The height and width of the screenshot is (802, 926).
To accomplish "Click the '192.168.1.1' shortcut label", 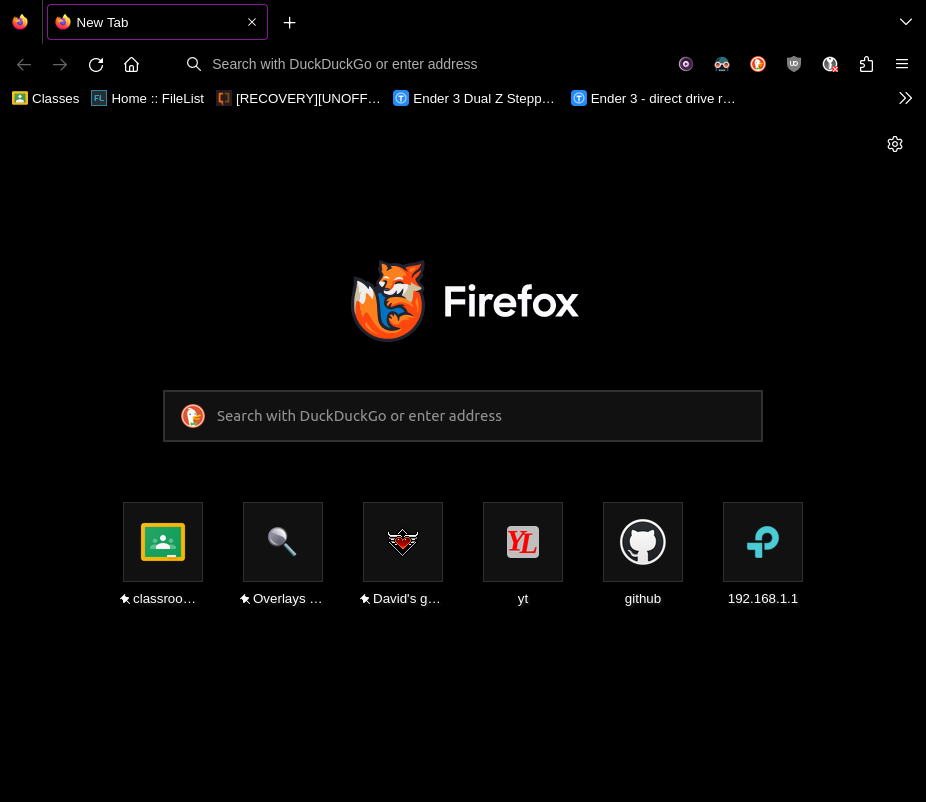I will click(x=762, y=599).
